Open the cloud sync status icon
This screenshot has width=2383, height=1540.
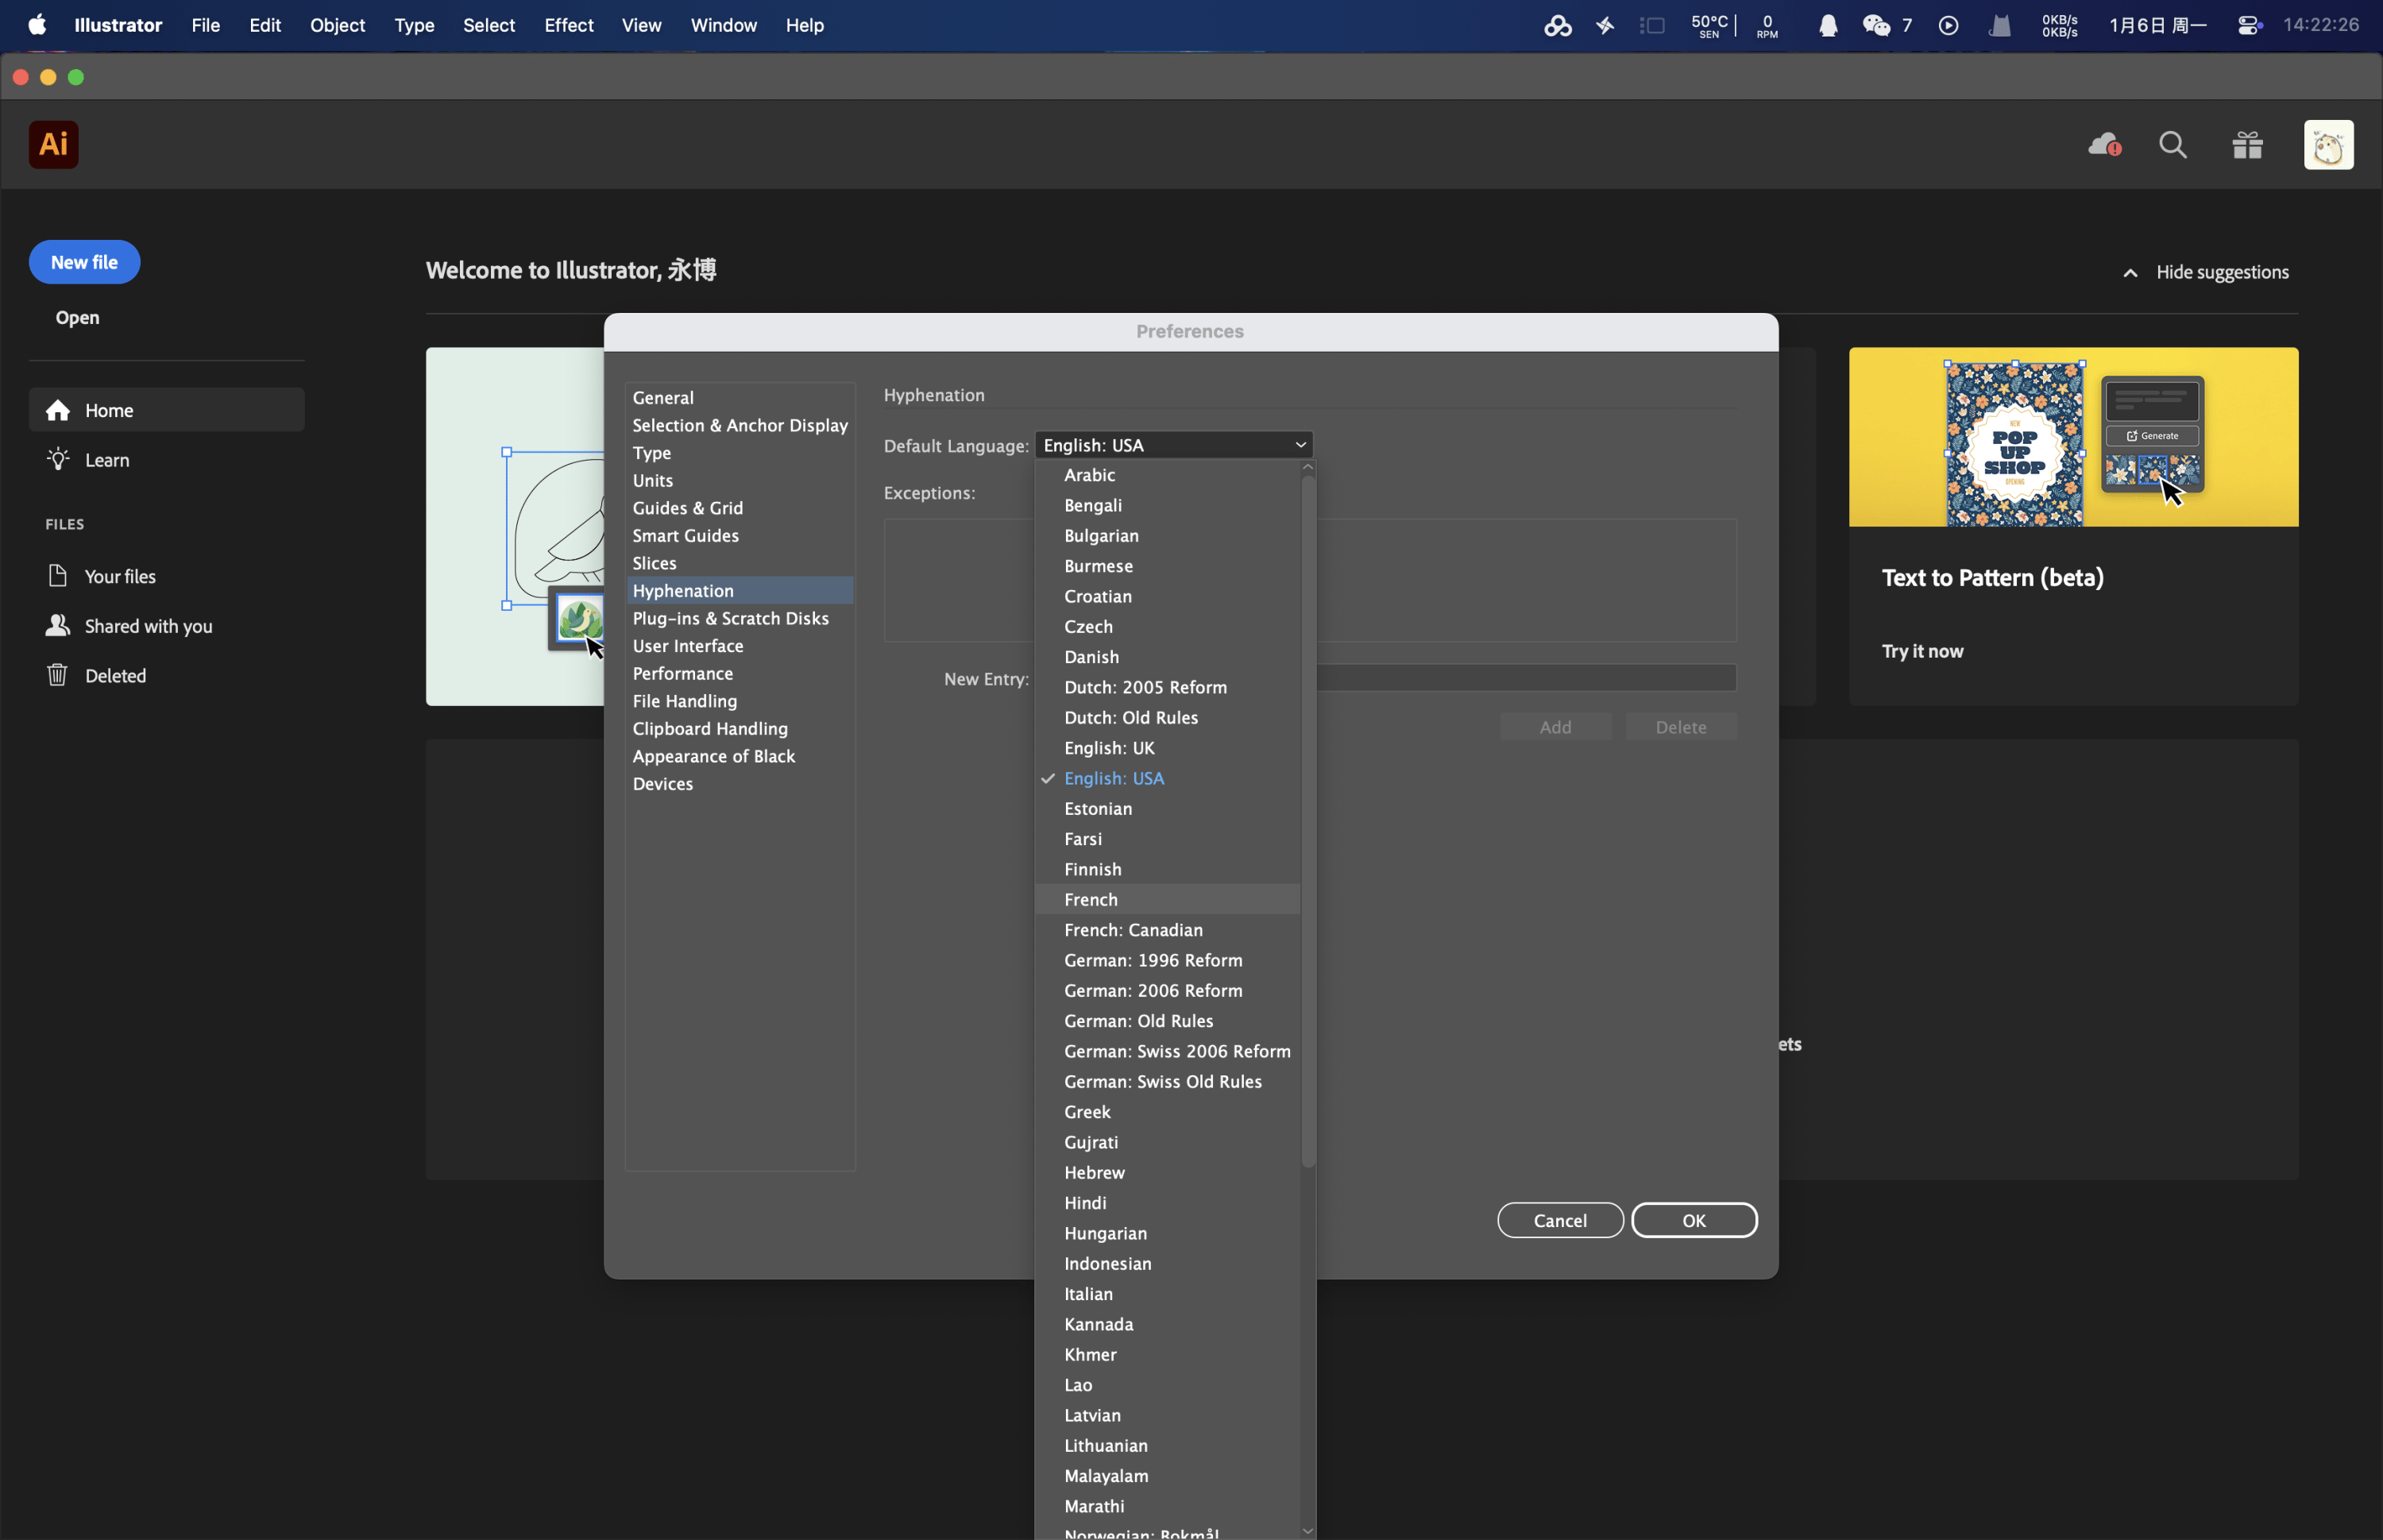coord(2104,145)
